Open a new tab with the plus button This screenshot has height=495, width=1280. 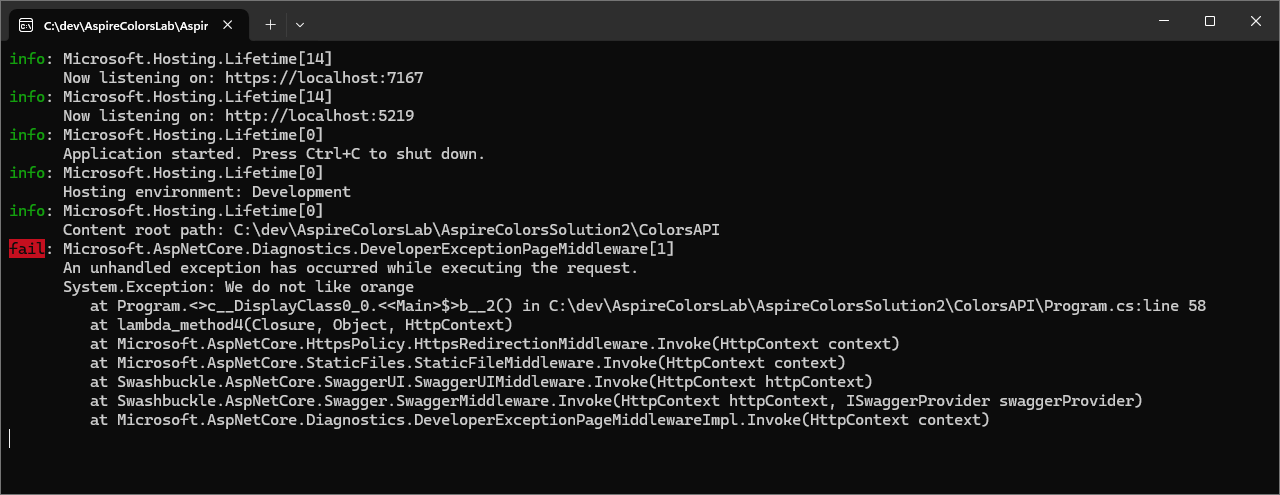point(270,23)
